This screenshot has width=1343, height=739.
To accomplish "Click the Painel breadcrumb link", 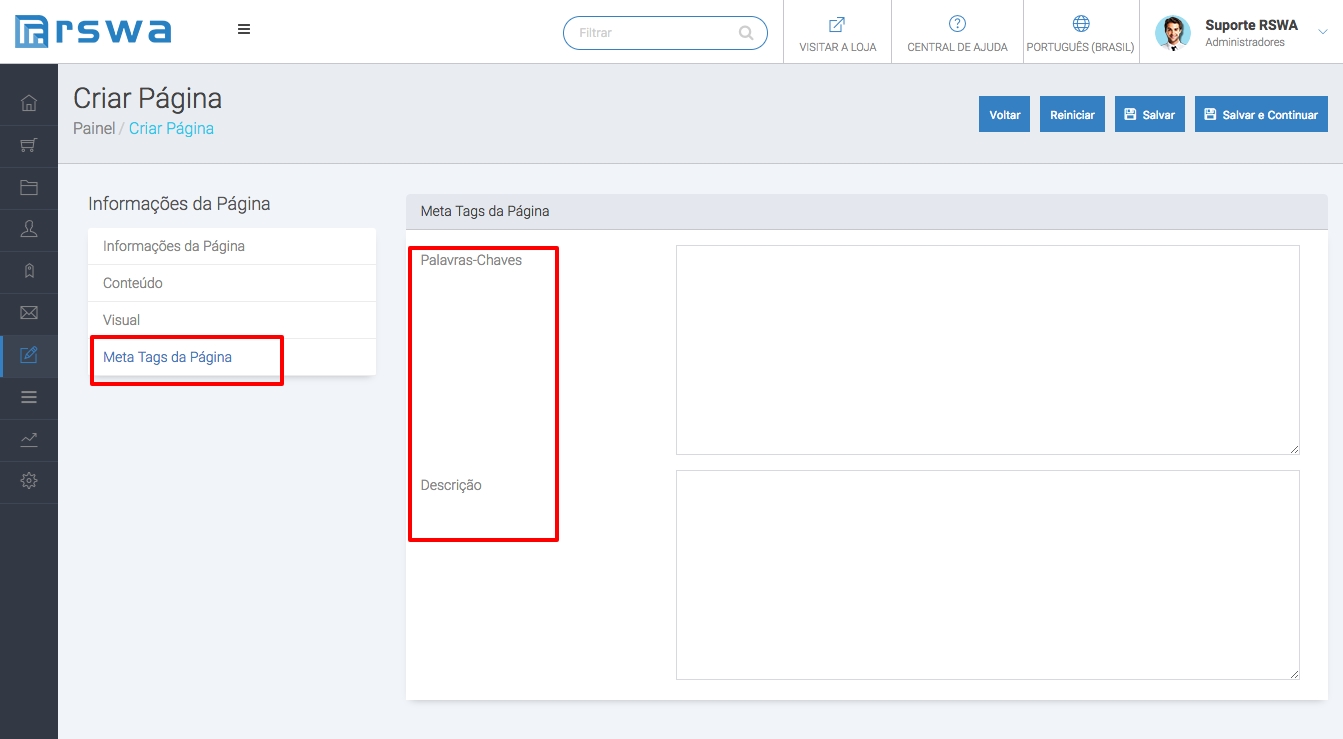I will coord(94,128).
